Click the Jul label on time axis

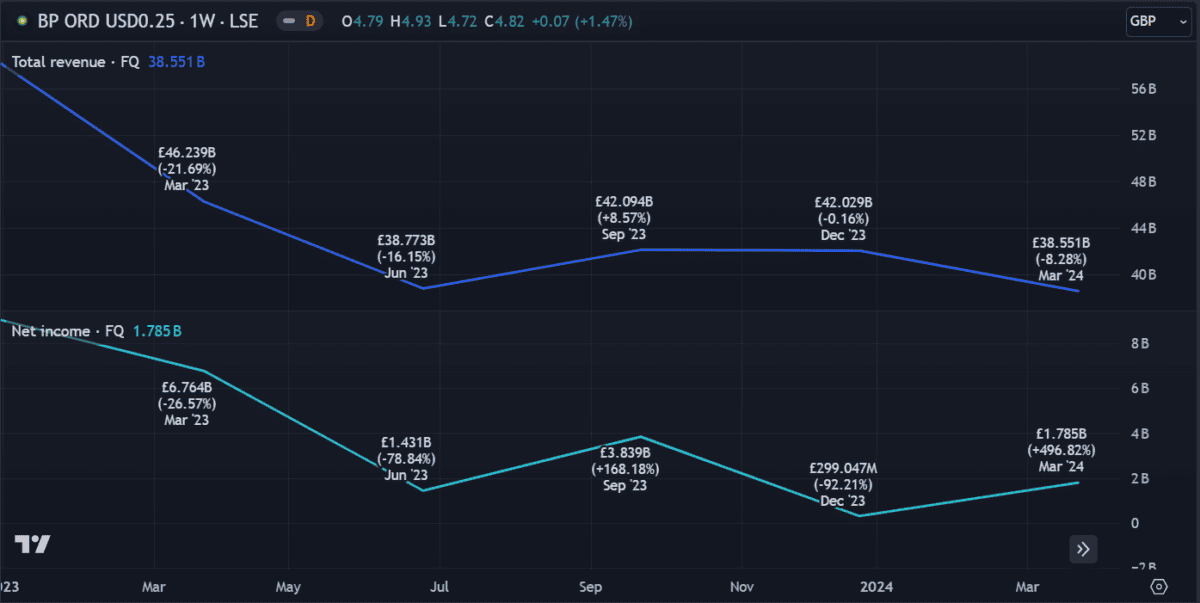coord(437,586)
